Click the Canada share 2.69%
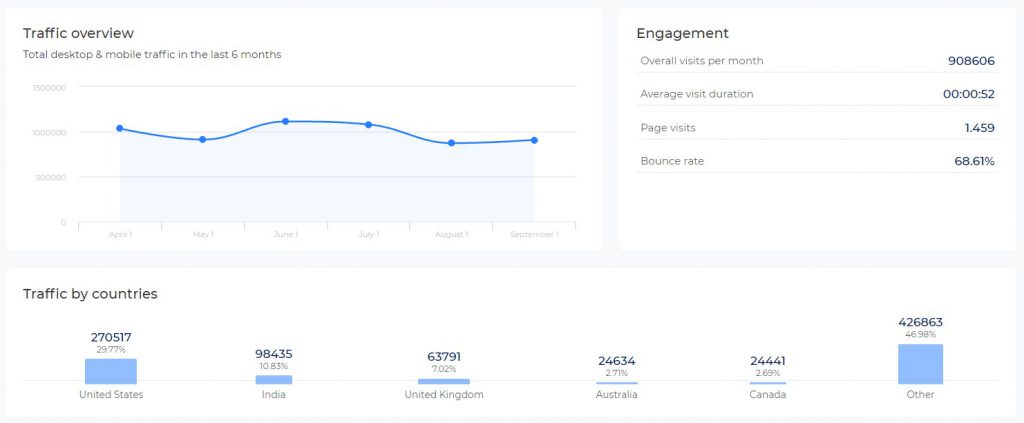The width and height of the screenshot is (1024, 423). coord(768,373)
